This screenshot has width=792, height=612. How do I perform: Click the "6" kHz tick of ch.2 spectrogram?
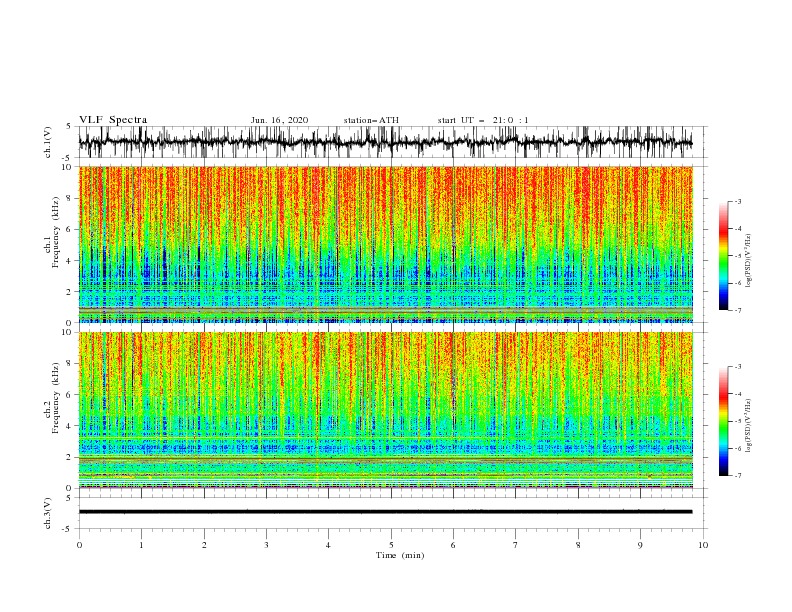tap(70, 394)
